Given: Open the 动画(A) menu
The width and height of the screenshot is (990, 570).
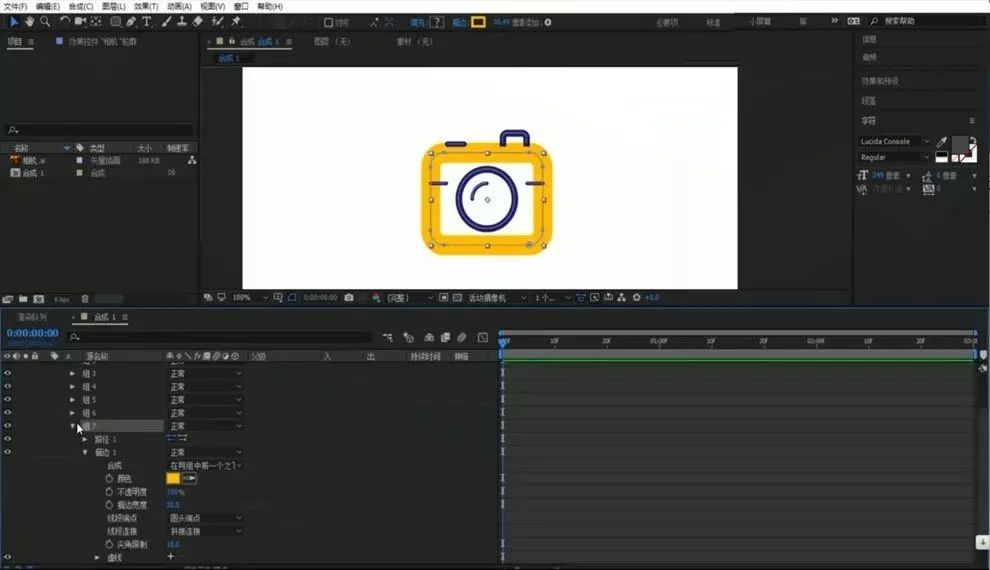Looking at the screenshot, I should 179,6.
